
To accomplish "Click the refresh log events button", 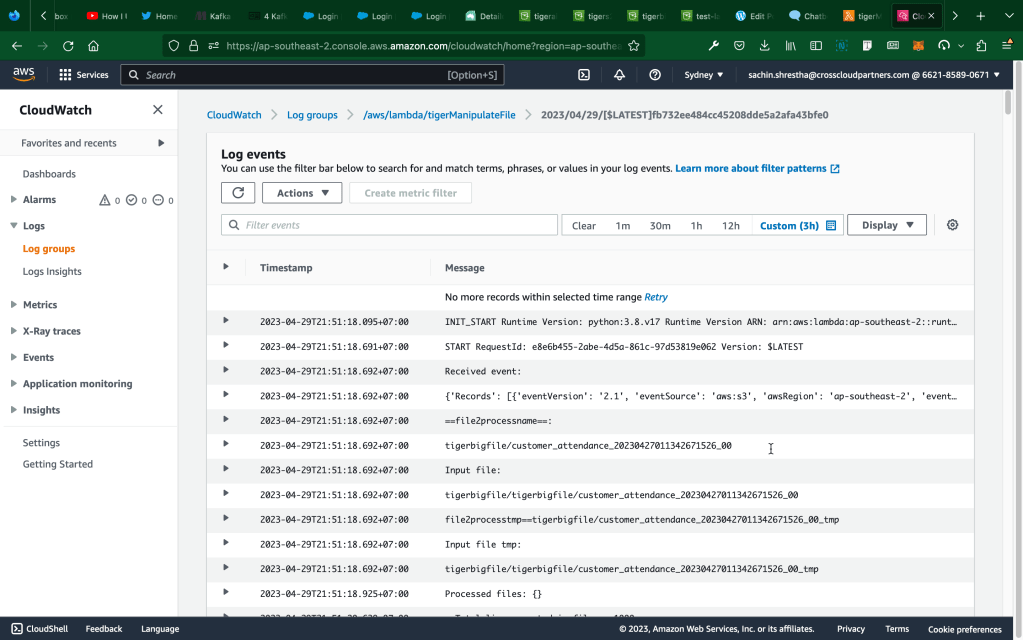I will 237,193.
